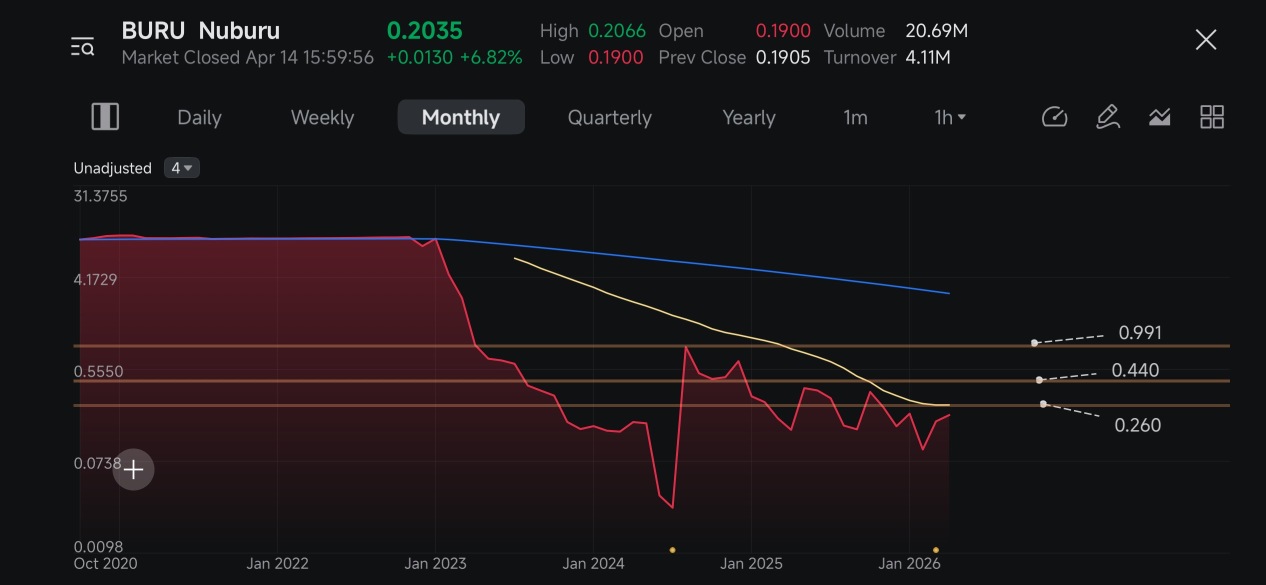1266x585 pixels.
Task: Toggle the split-panel layout icon
Action: point(105,117)
